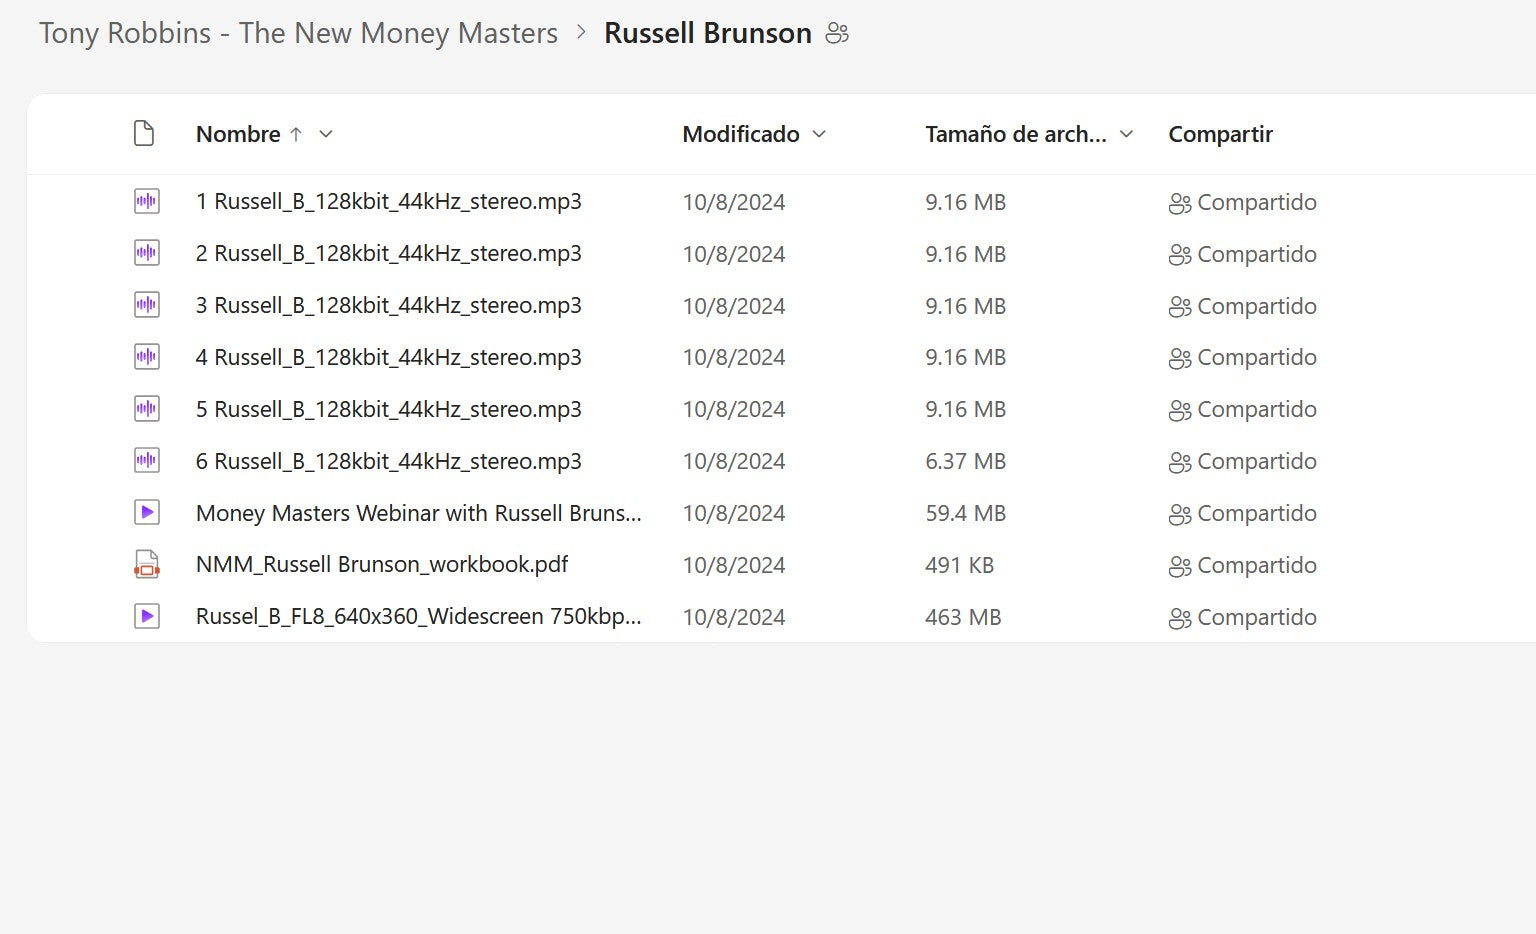Open the Tamaño de archivo column dropdown

coord(1126,134)
